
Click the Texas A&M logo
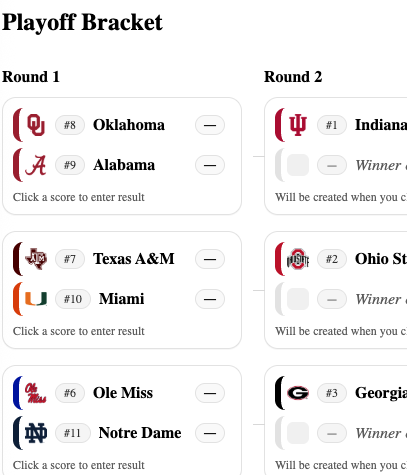click(x=36, y=259)
